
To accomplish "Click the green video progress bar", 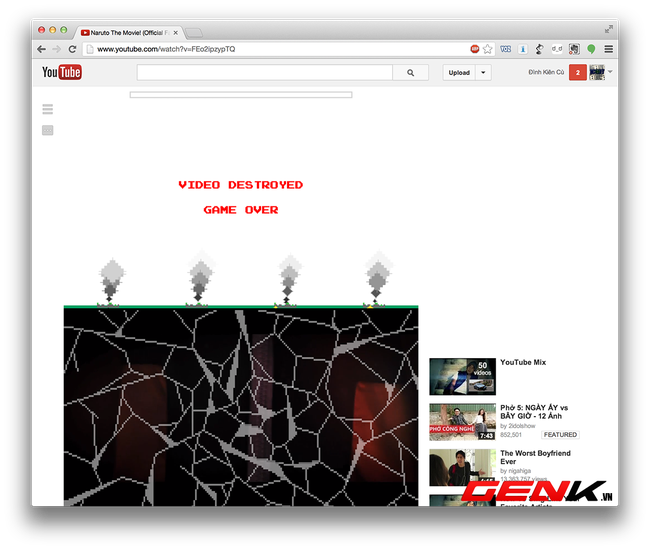I will [x=241, y=307].
